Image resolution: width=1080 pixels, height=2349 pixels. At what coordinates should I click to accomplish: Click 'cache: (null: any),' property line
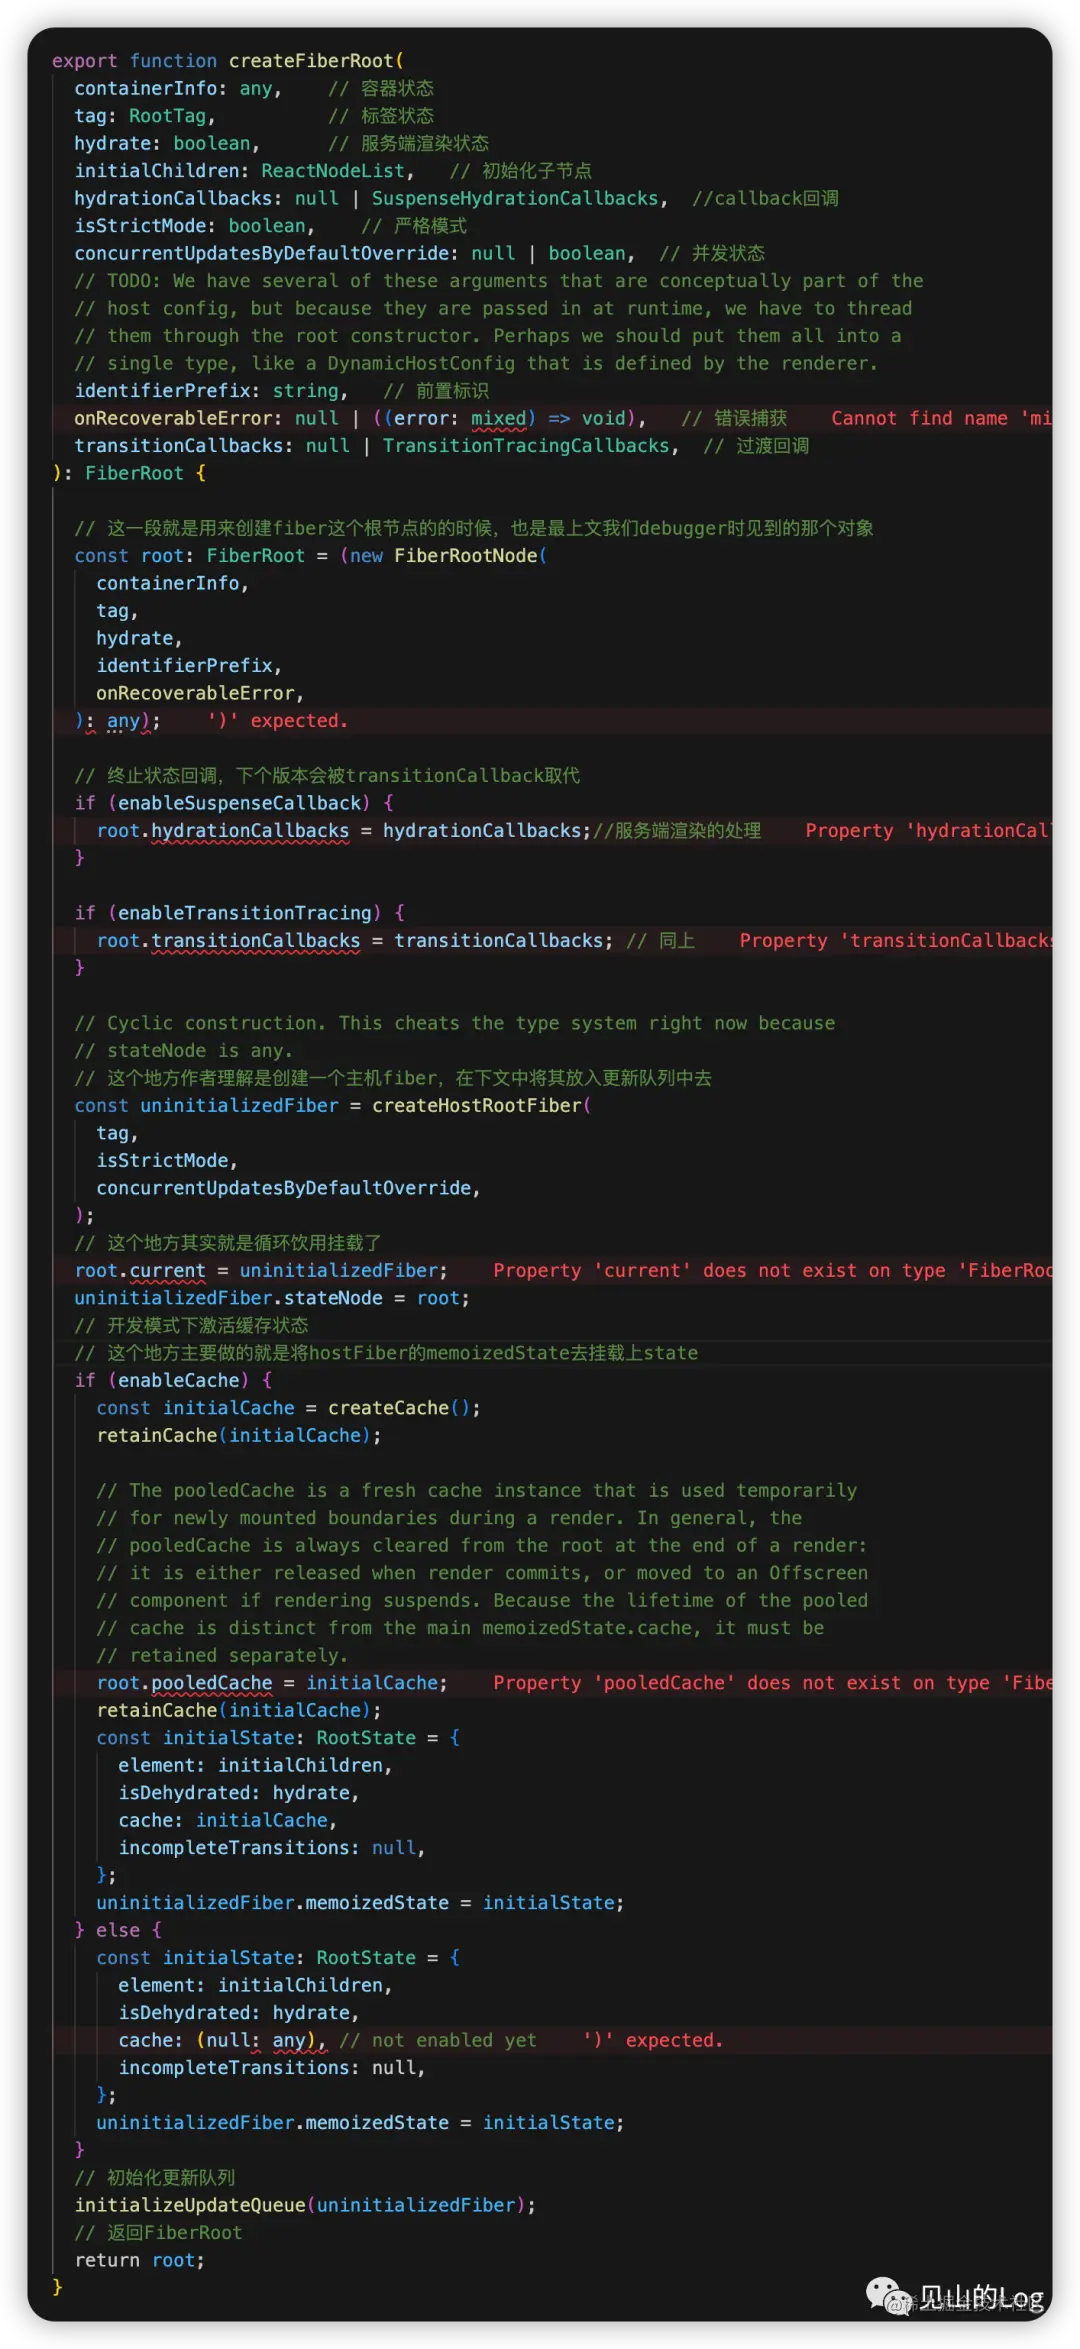click(223, 2041)
